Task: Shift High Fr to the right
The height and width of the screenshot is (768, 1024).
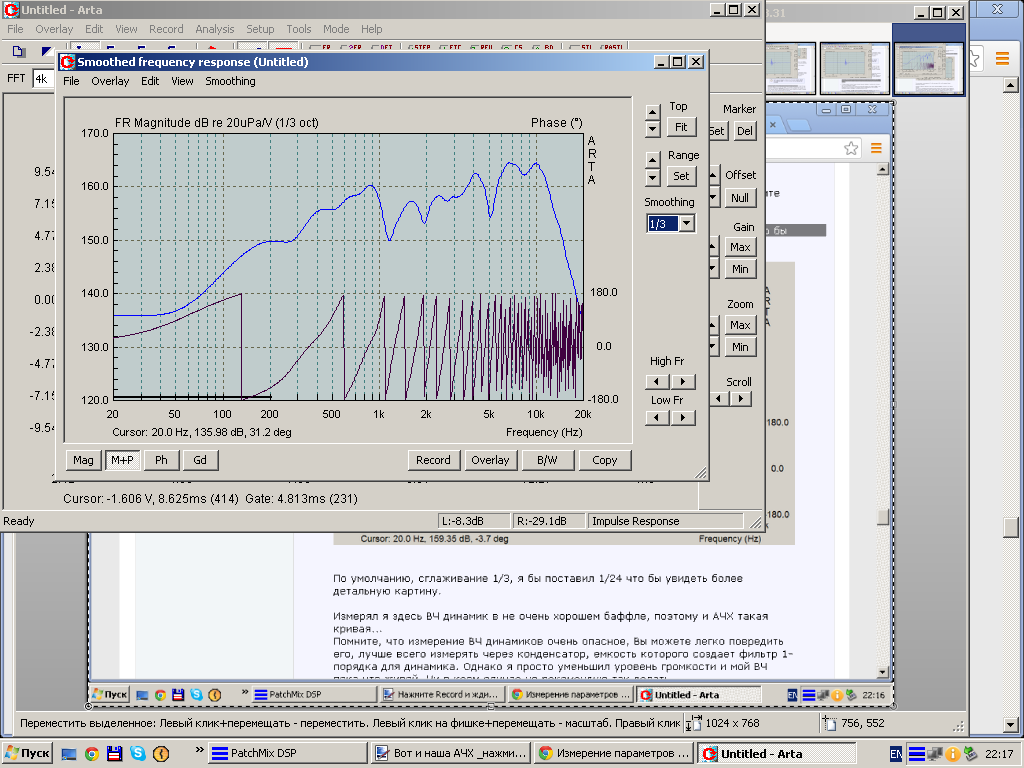Action: click(x=683, y=382)
